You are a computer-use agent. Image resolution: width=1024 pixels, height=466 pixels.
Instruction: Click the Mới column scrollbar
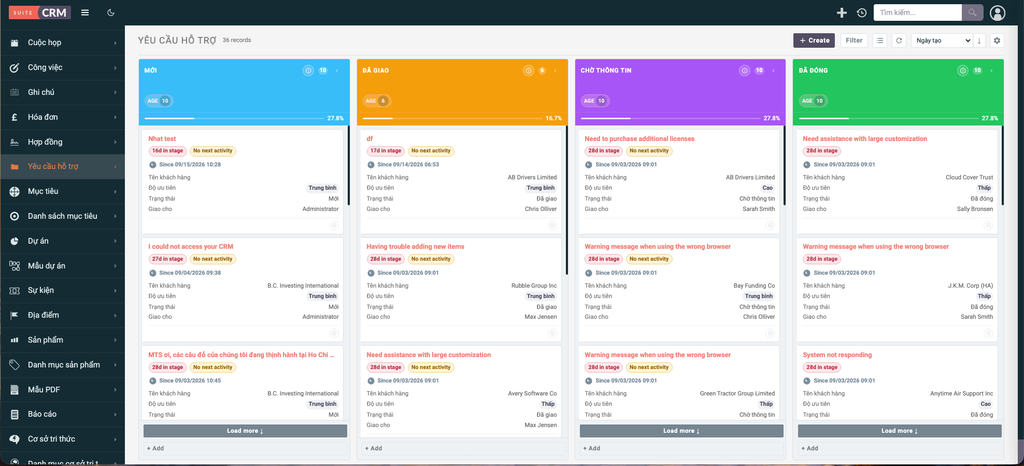tap(349, 166)
